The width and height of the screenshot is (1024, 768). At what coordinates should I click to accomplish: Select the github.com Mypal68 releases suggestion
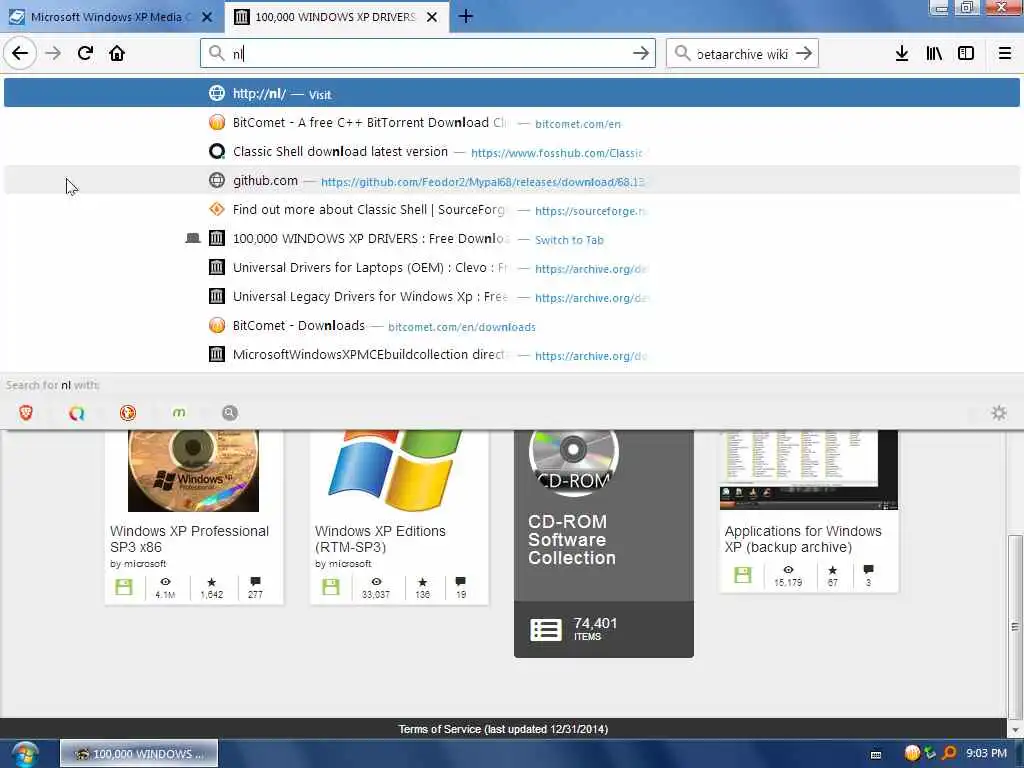[x=512, y=181]
